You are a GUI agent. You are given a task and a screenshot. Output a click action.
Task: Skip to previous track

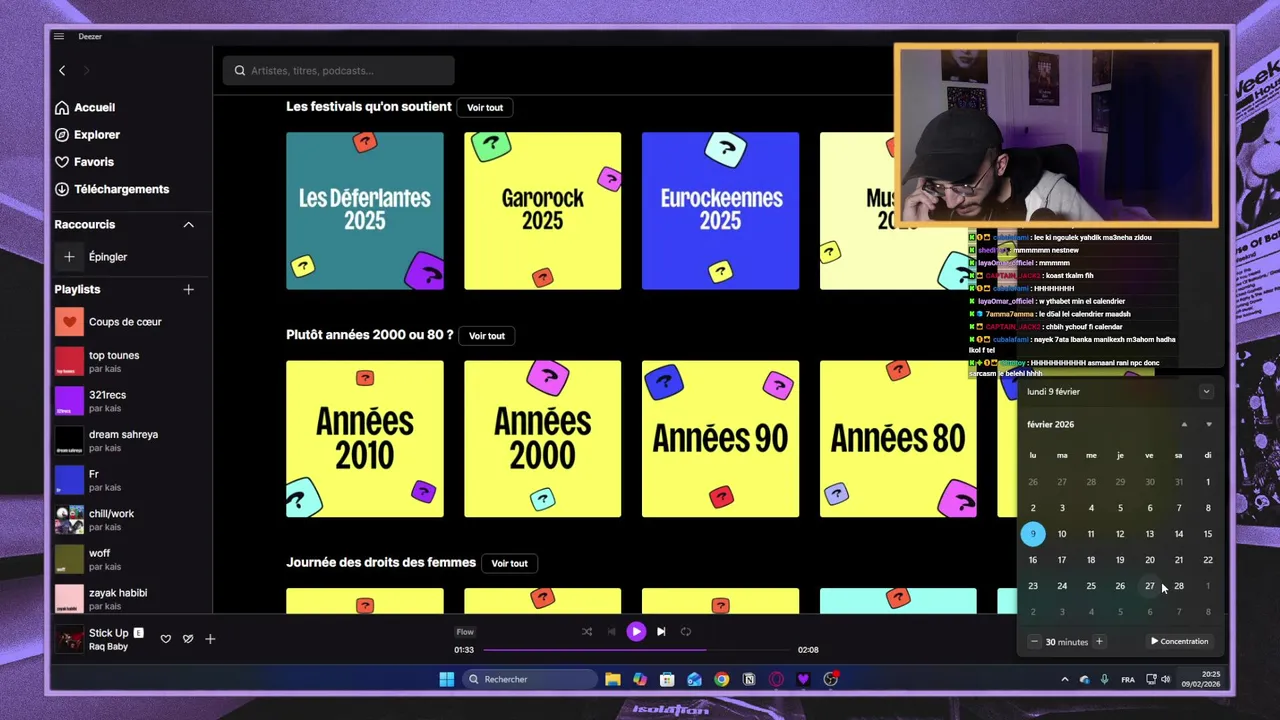(x=612, y=632)
